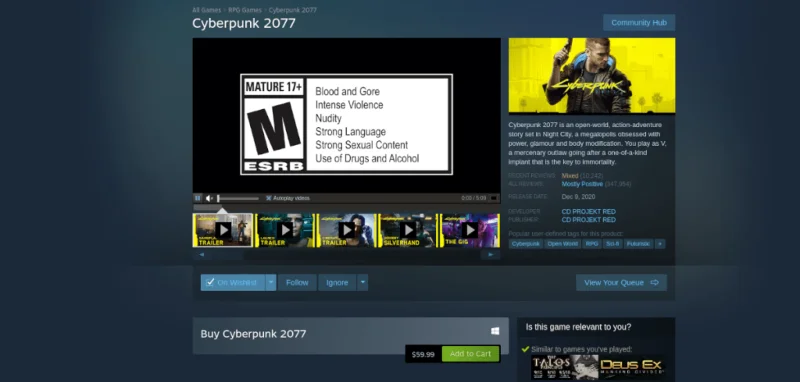The height and width of the screenshot is (382, 800).
Task: Select the Futuristic tag
Action: click(638, 244)
